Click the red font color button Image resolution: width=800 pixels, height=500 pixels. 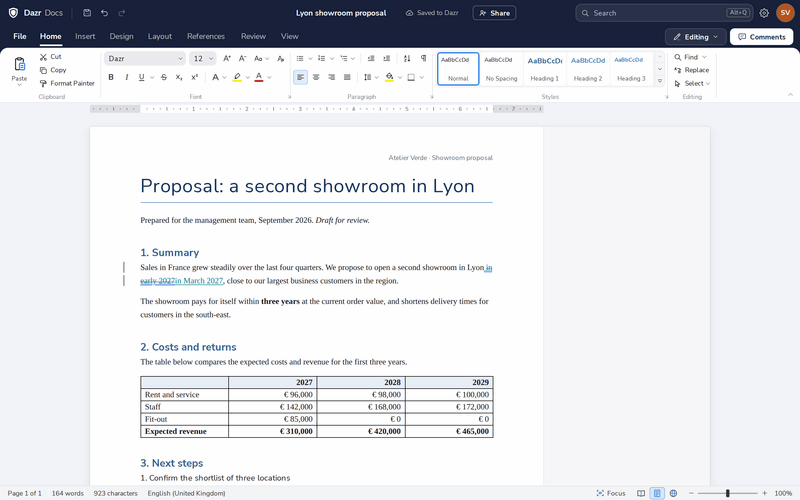(x=259, y=77)
